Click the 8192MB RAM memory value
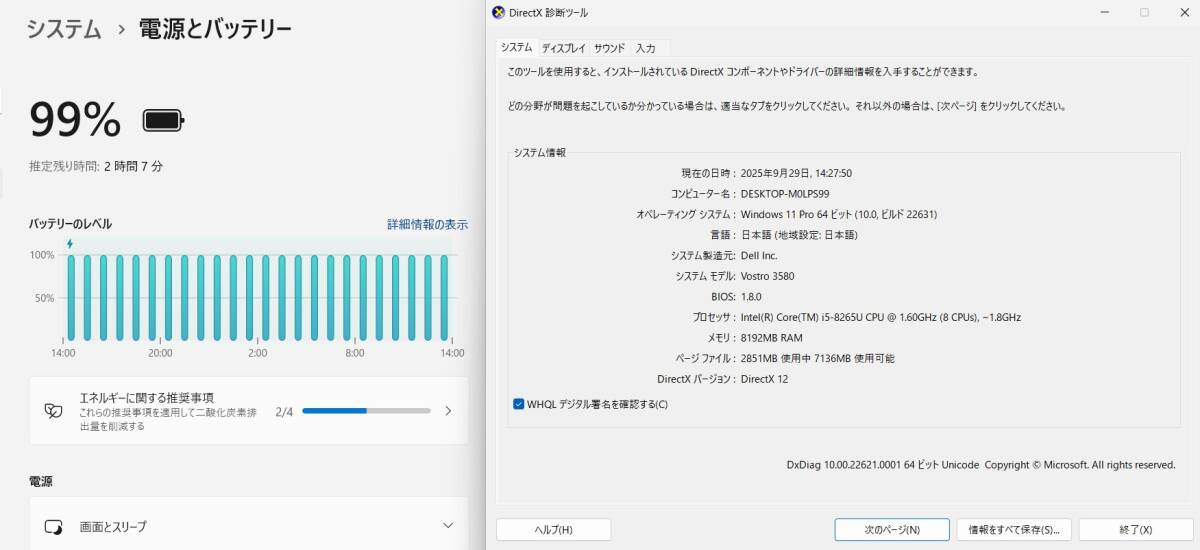 tap(772, 338)
